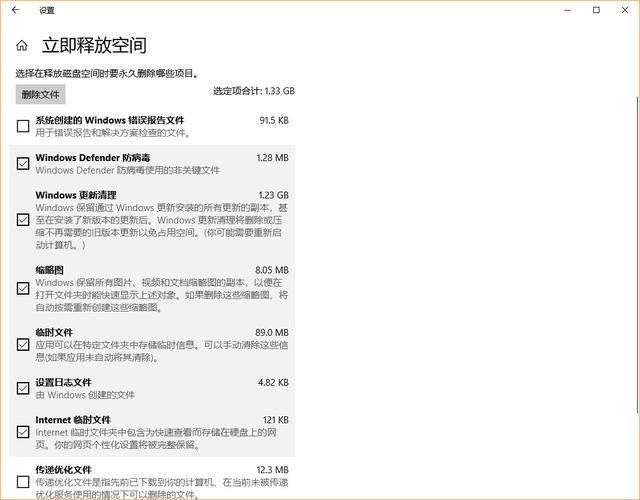Click the 89.0 MB size value
Image resolution: width=640 pixels, height=500 pixels.
[272, 332]
